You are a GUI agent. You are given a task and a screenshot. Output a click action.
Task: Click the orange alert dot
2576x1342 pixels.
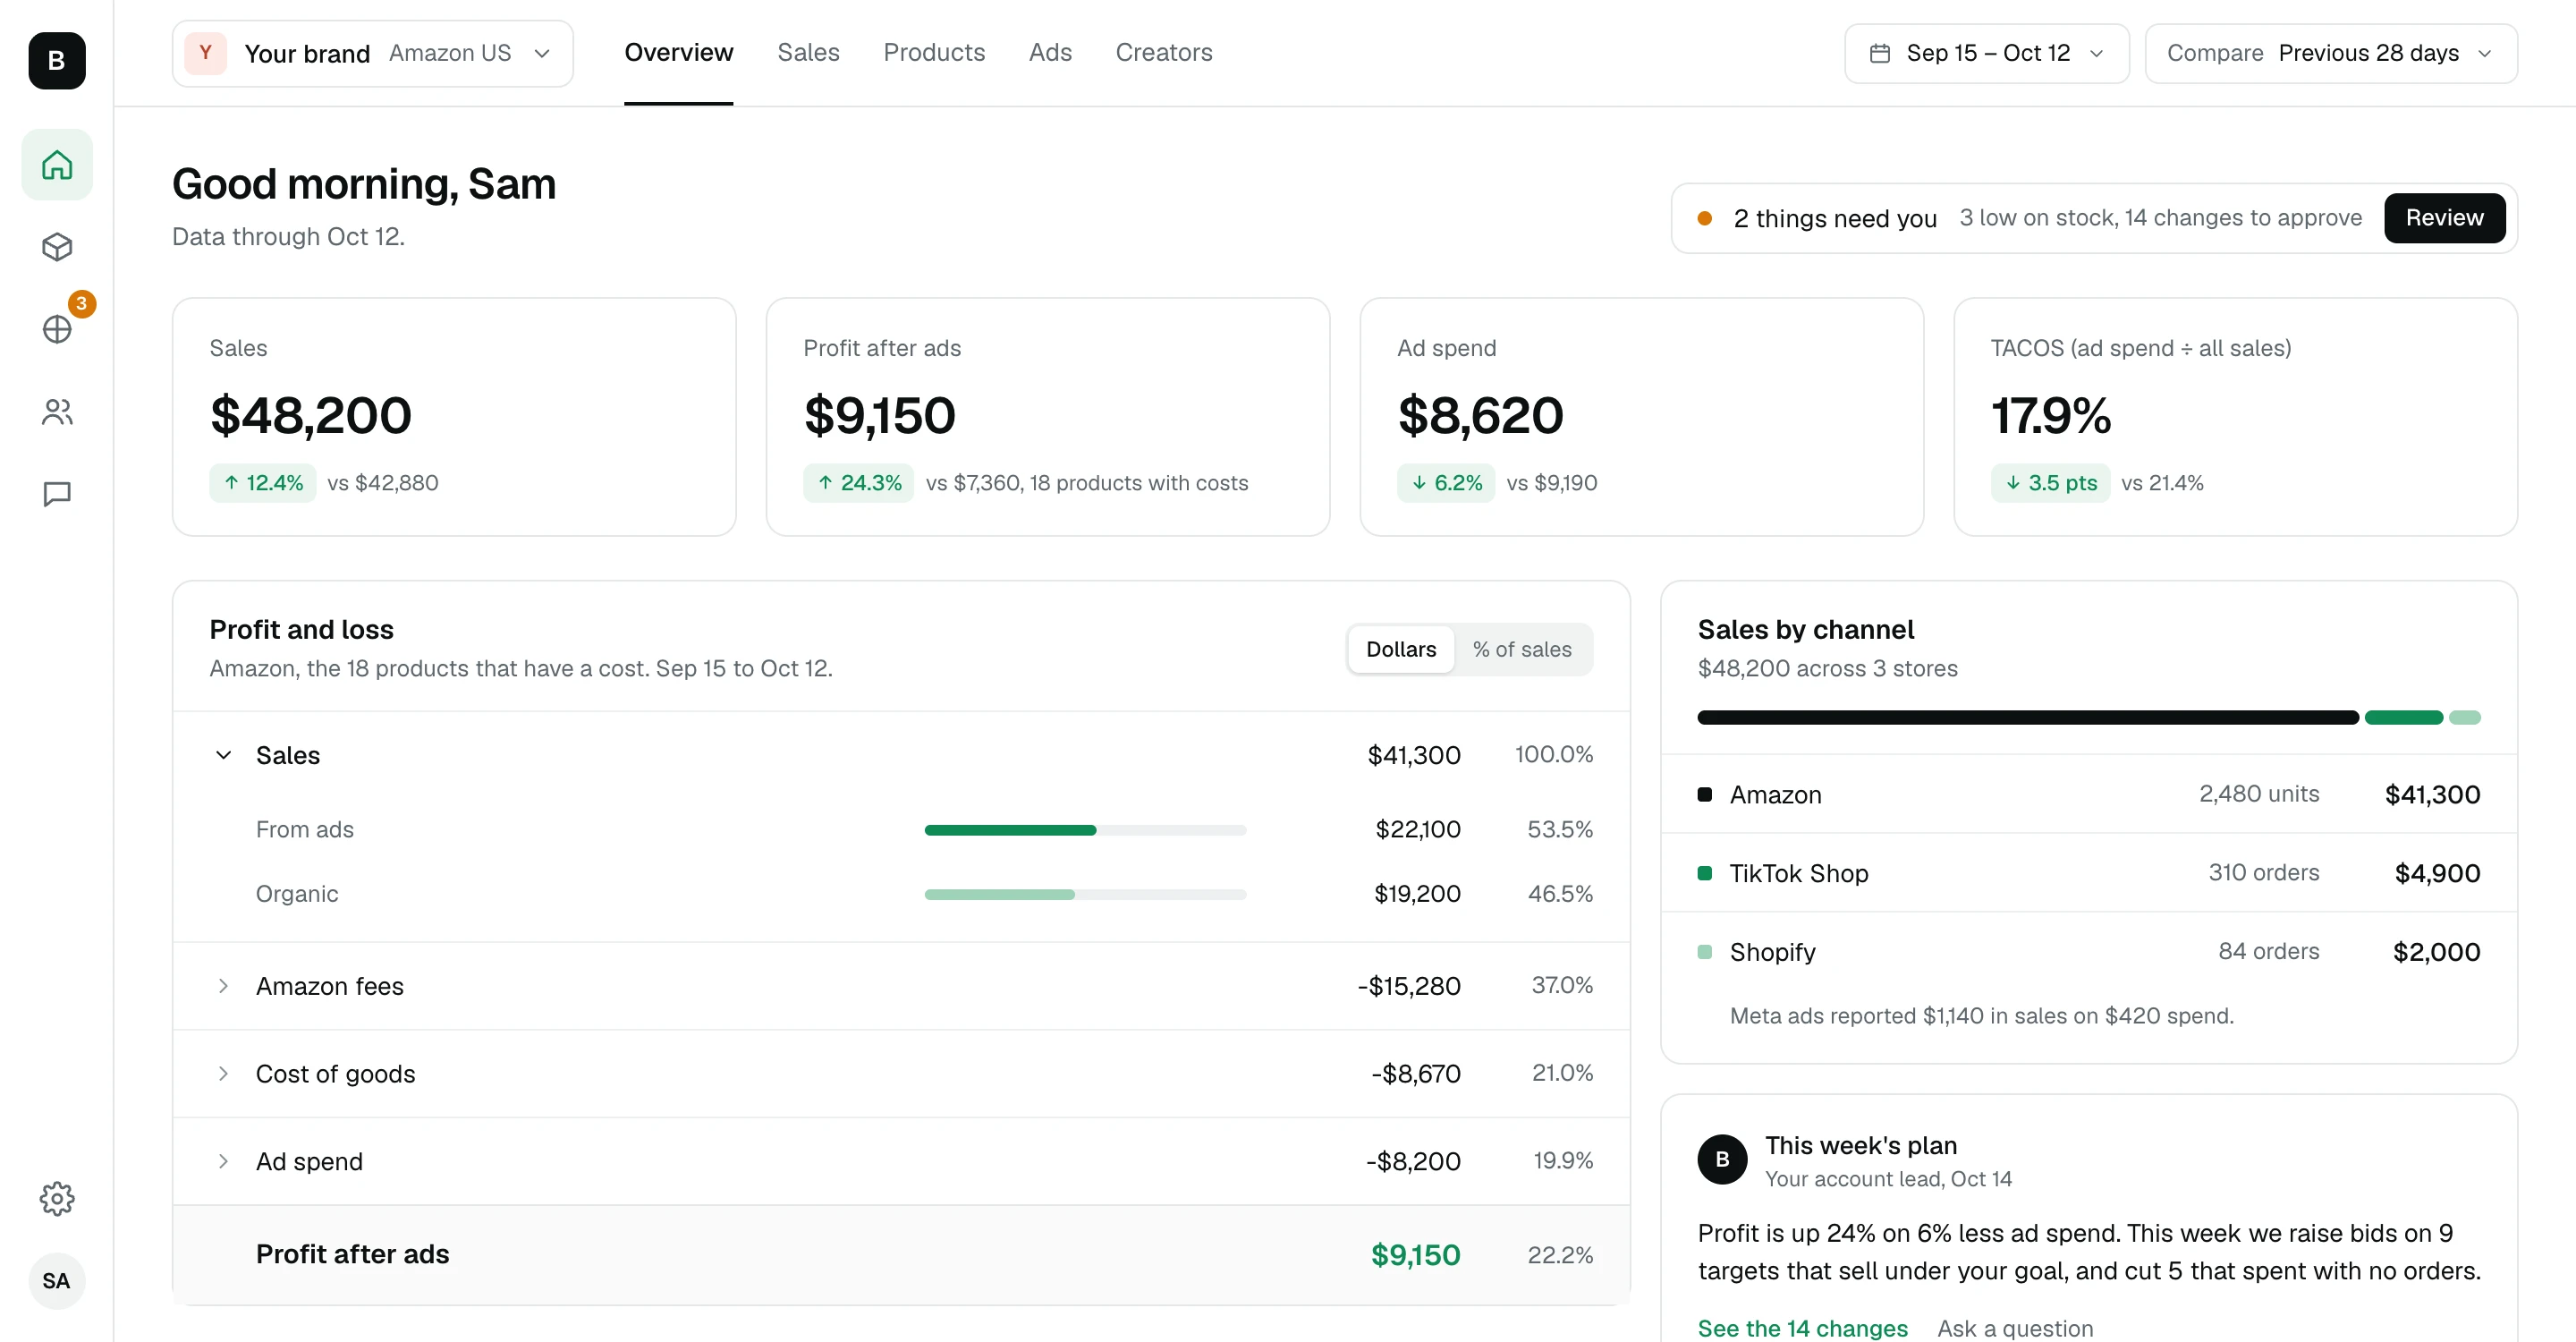[x=1705, y=218]
